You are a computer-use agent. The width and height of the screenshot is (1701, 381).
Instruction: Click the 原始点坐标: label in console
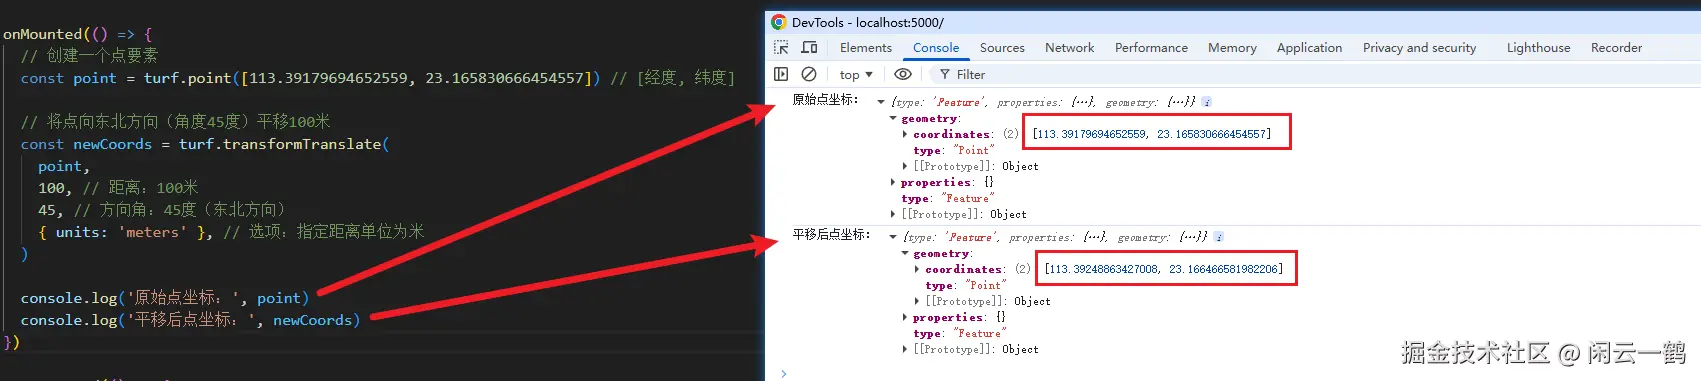[825, 100]
